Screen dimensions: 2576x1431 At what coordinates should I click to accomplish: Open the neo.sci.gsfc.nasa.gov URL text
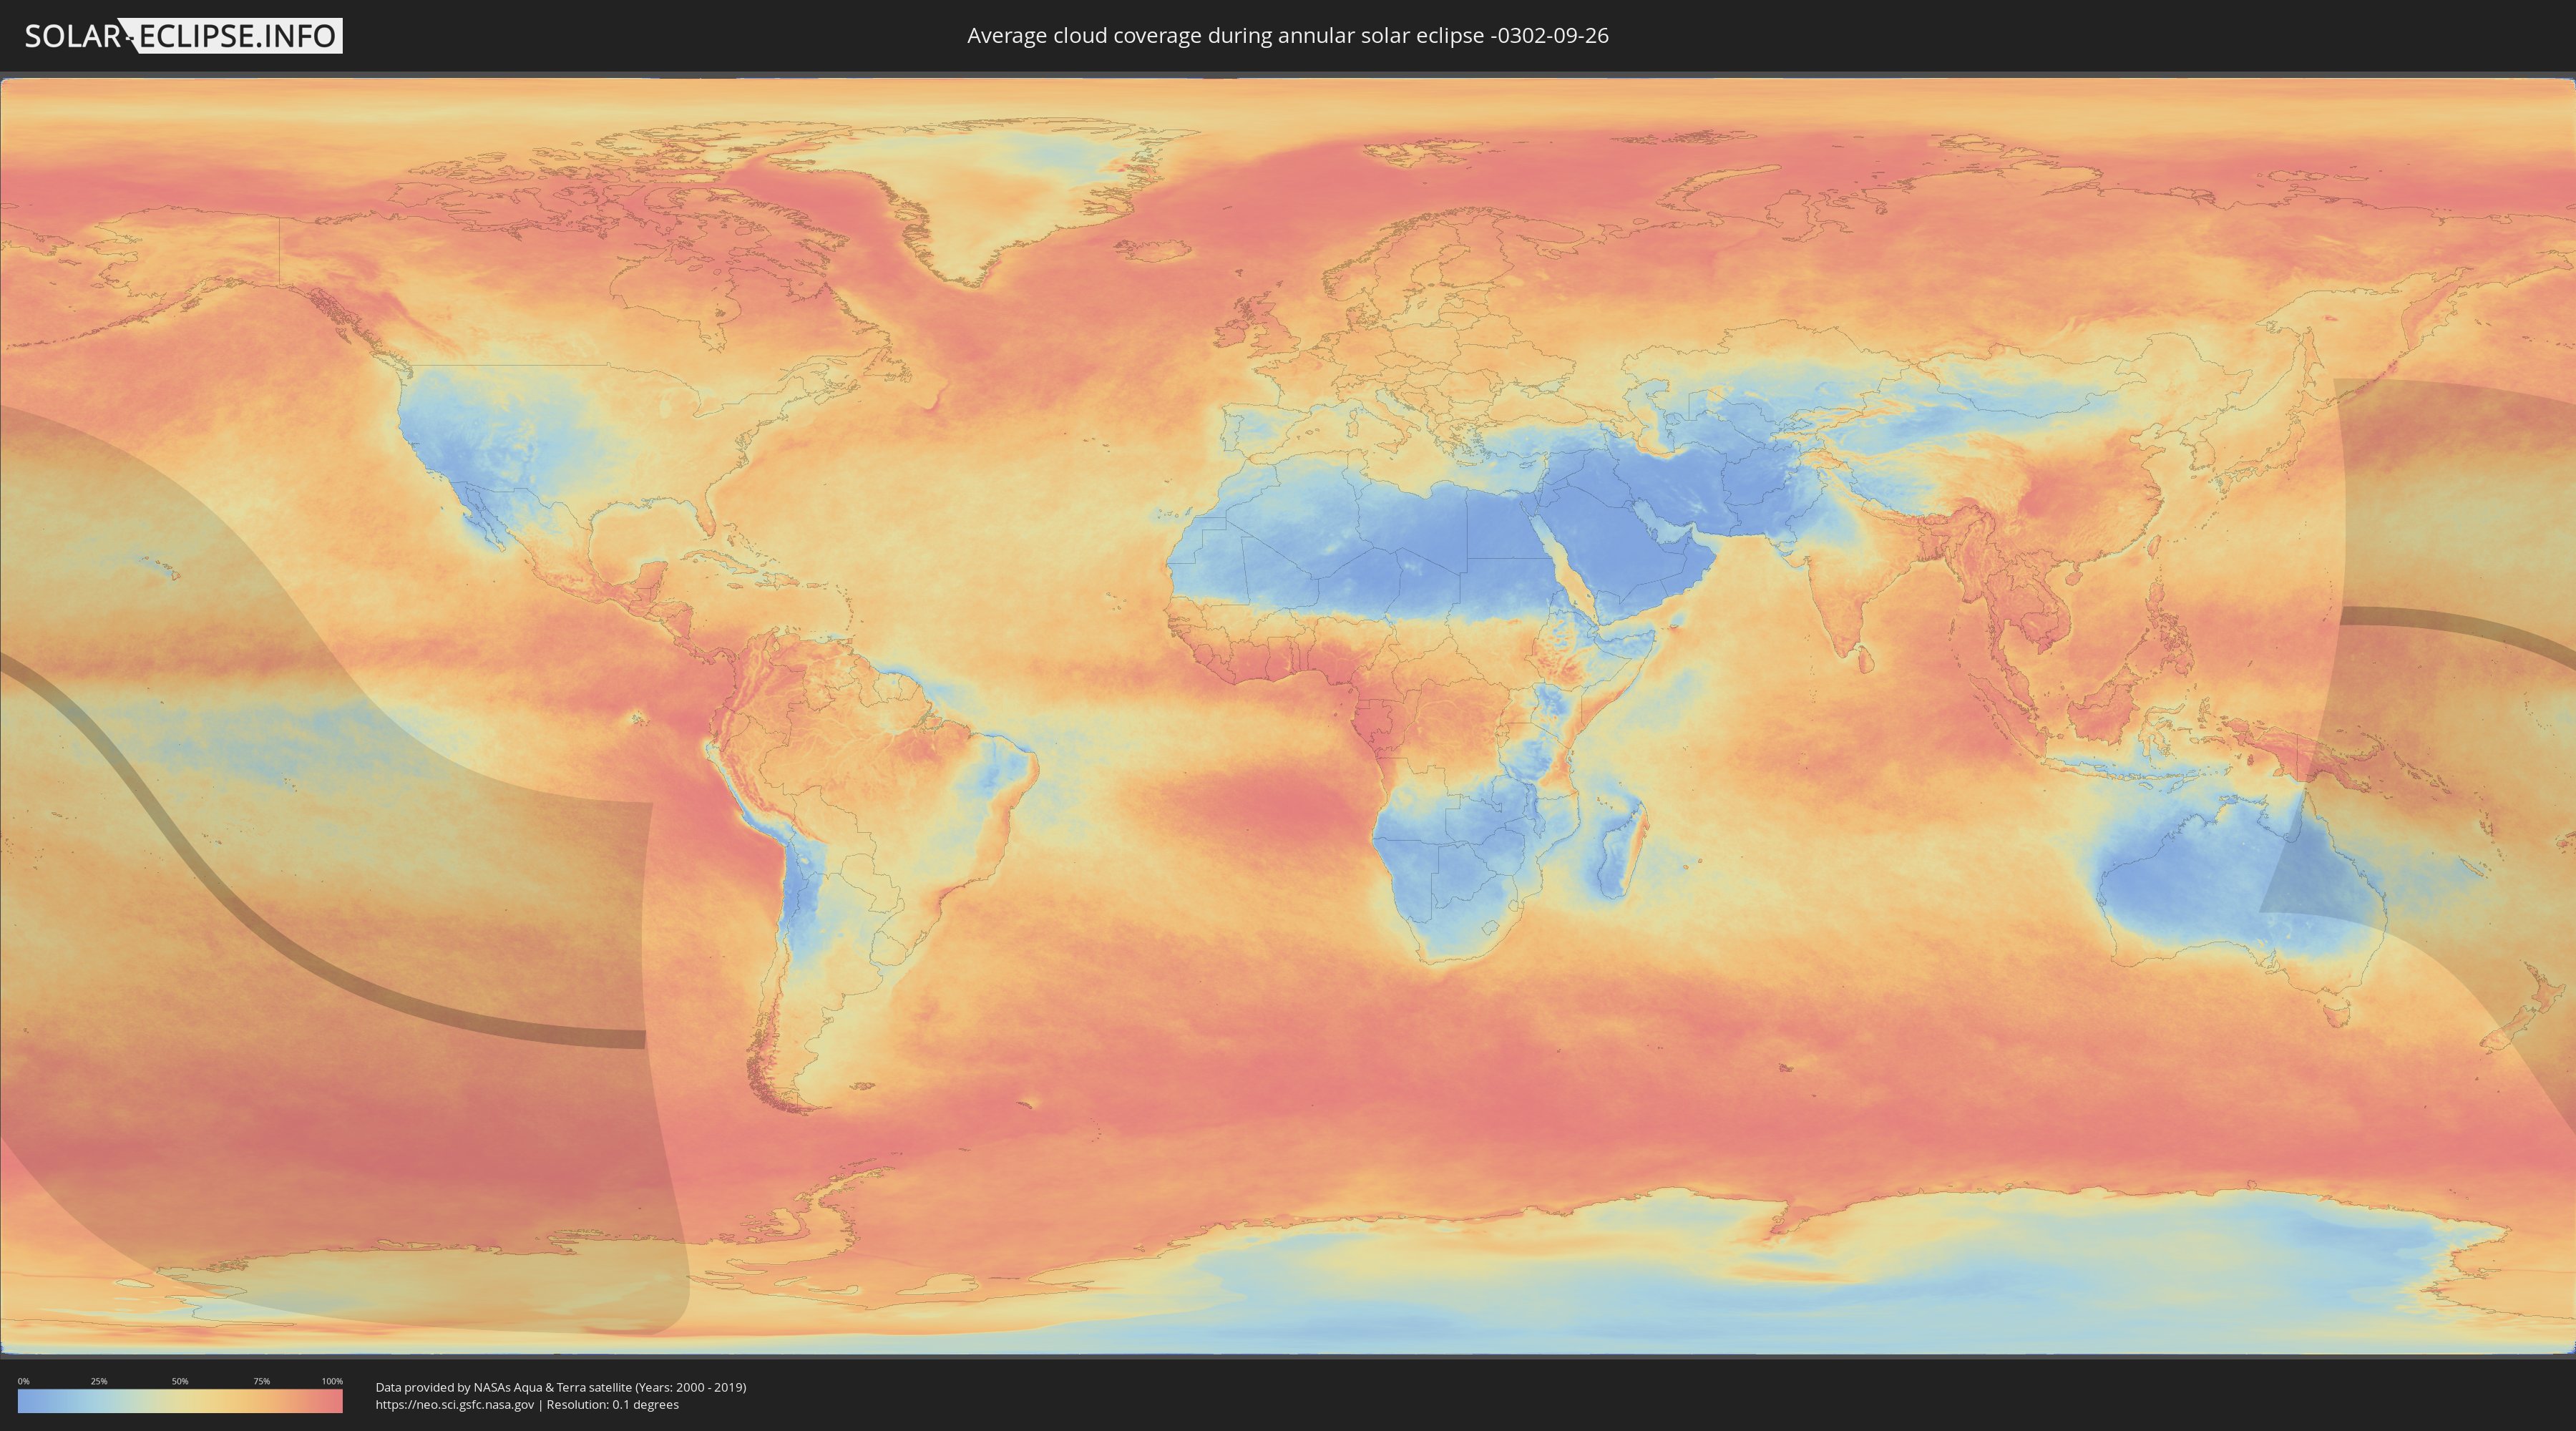(x=454, y=1405)
